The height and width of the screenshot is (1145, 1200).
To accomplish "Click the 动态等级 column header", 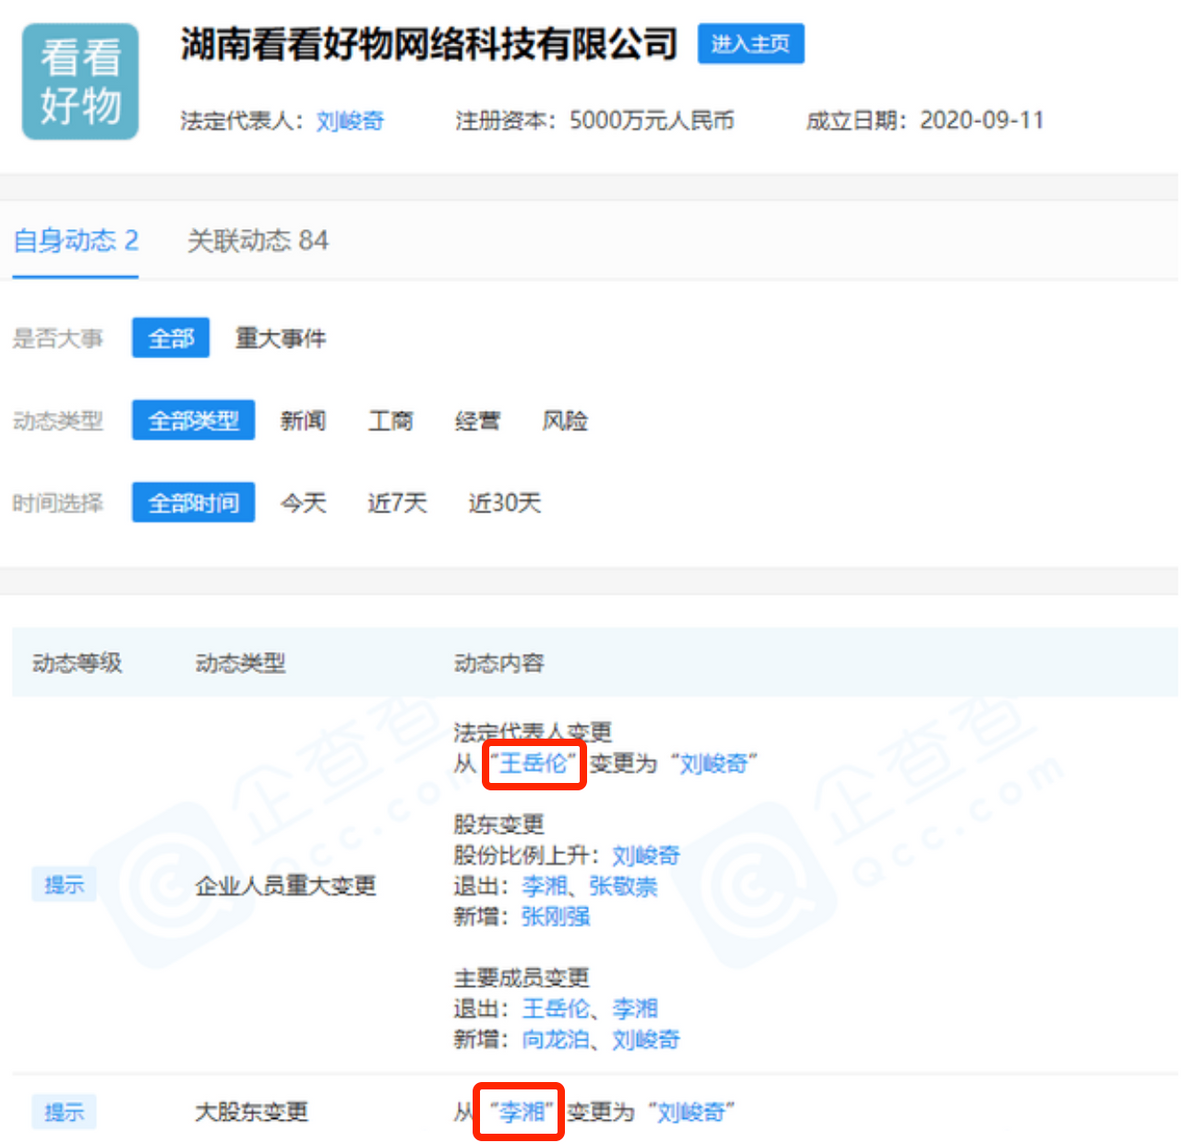I will point(77,663).
